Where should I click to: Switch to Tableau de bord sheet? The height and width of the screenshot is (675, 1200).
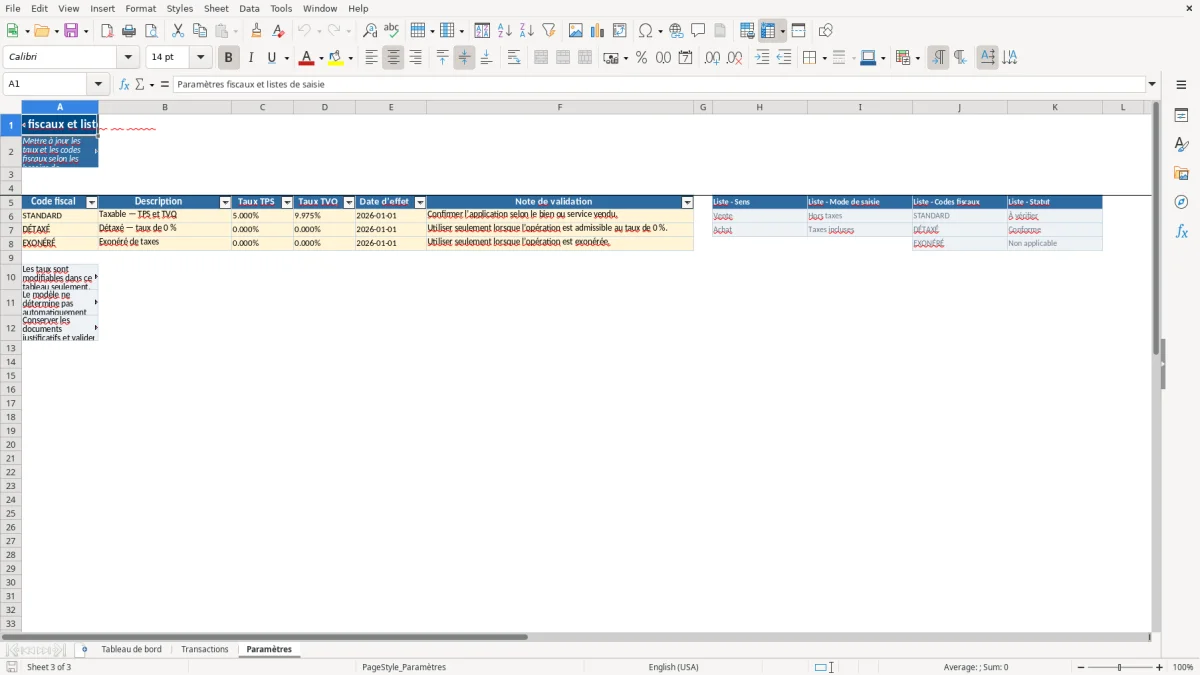click(131, 649)
